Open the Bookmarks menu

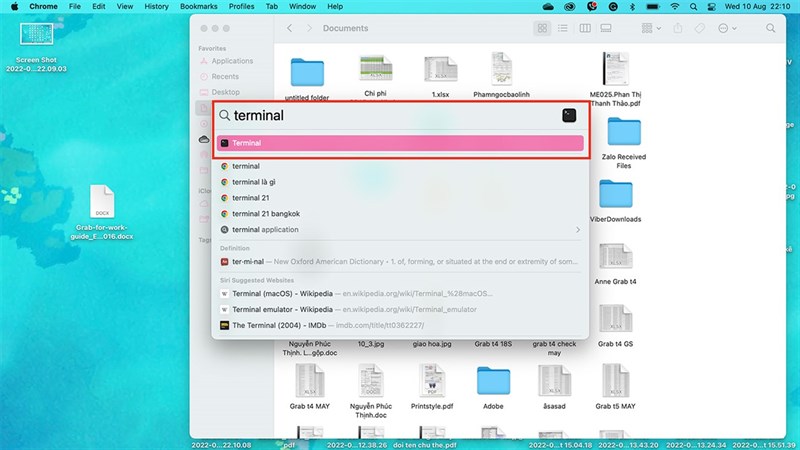pos(200,7)
